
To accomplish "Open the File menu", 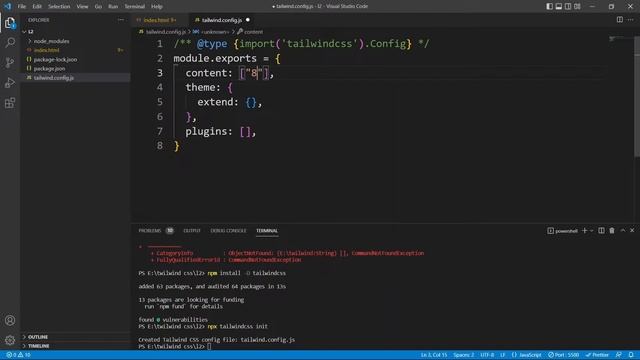I will pyautogui.click(x=22, y=6).
